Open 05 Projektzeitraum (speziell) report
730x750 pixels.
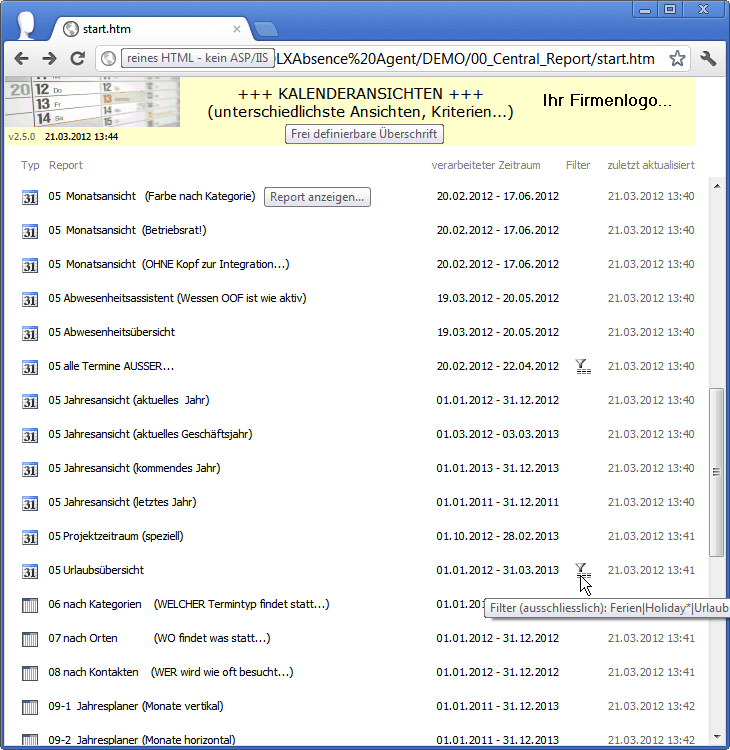[x=116, y=536]
